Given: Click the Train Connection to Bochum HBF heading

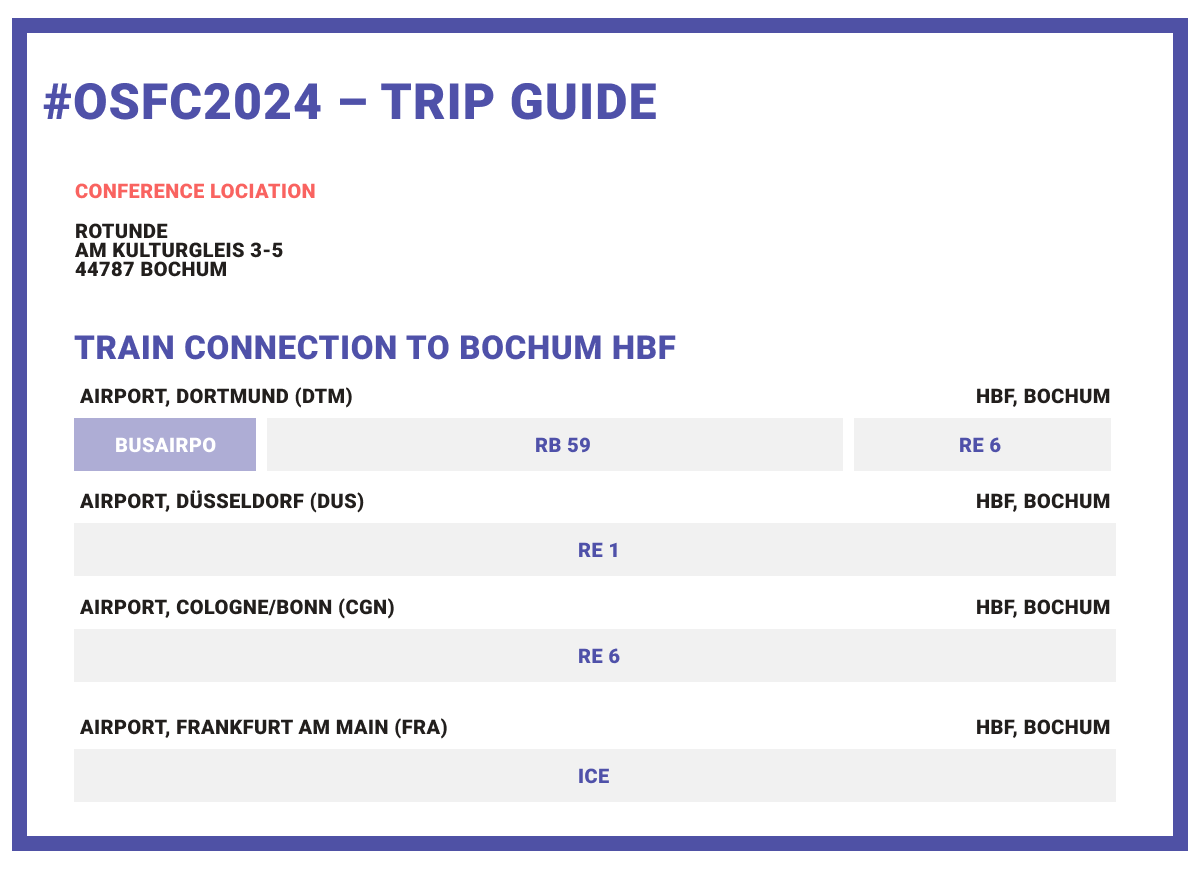Looking at the screenshot, I should (375, 348).
